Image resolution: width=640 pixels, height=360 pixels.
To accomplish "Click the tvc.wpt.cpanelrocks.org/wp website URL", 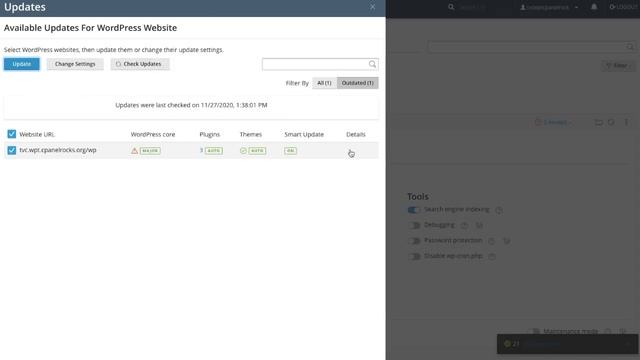I will point(58,150).
